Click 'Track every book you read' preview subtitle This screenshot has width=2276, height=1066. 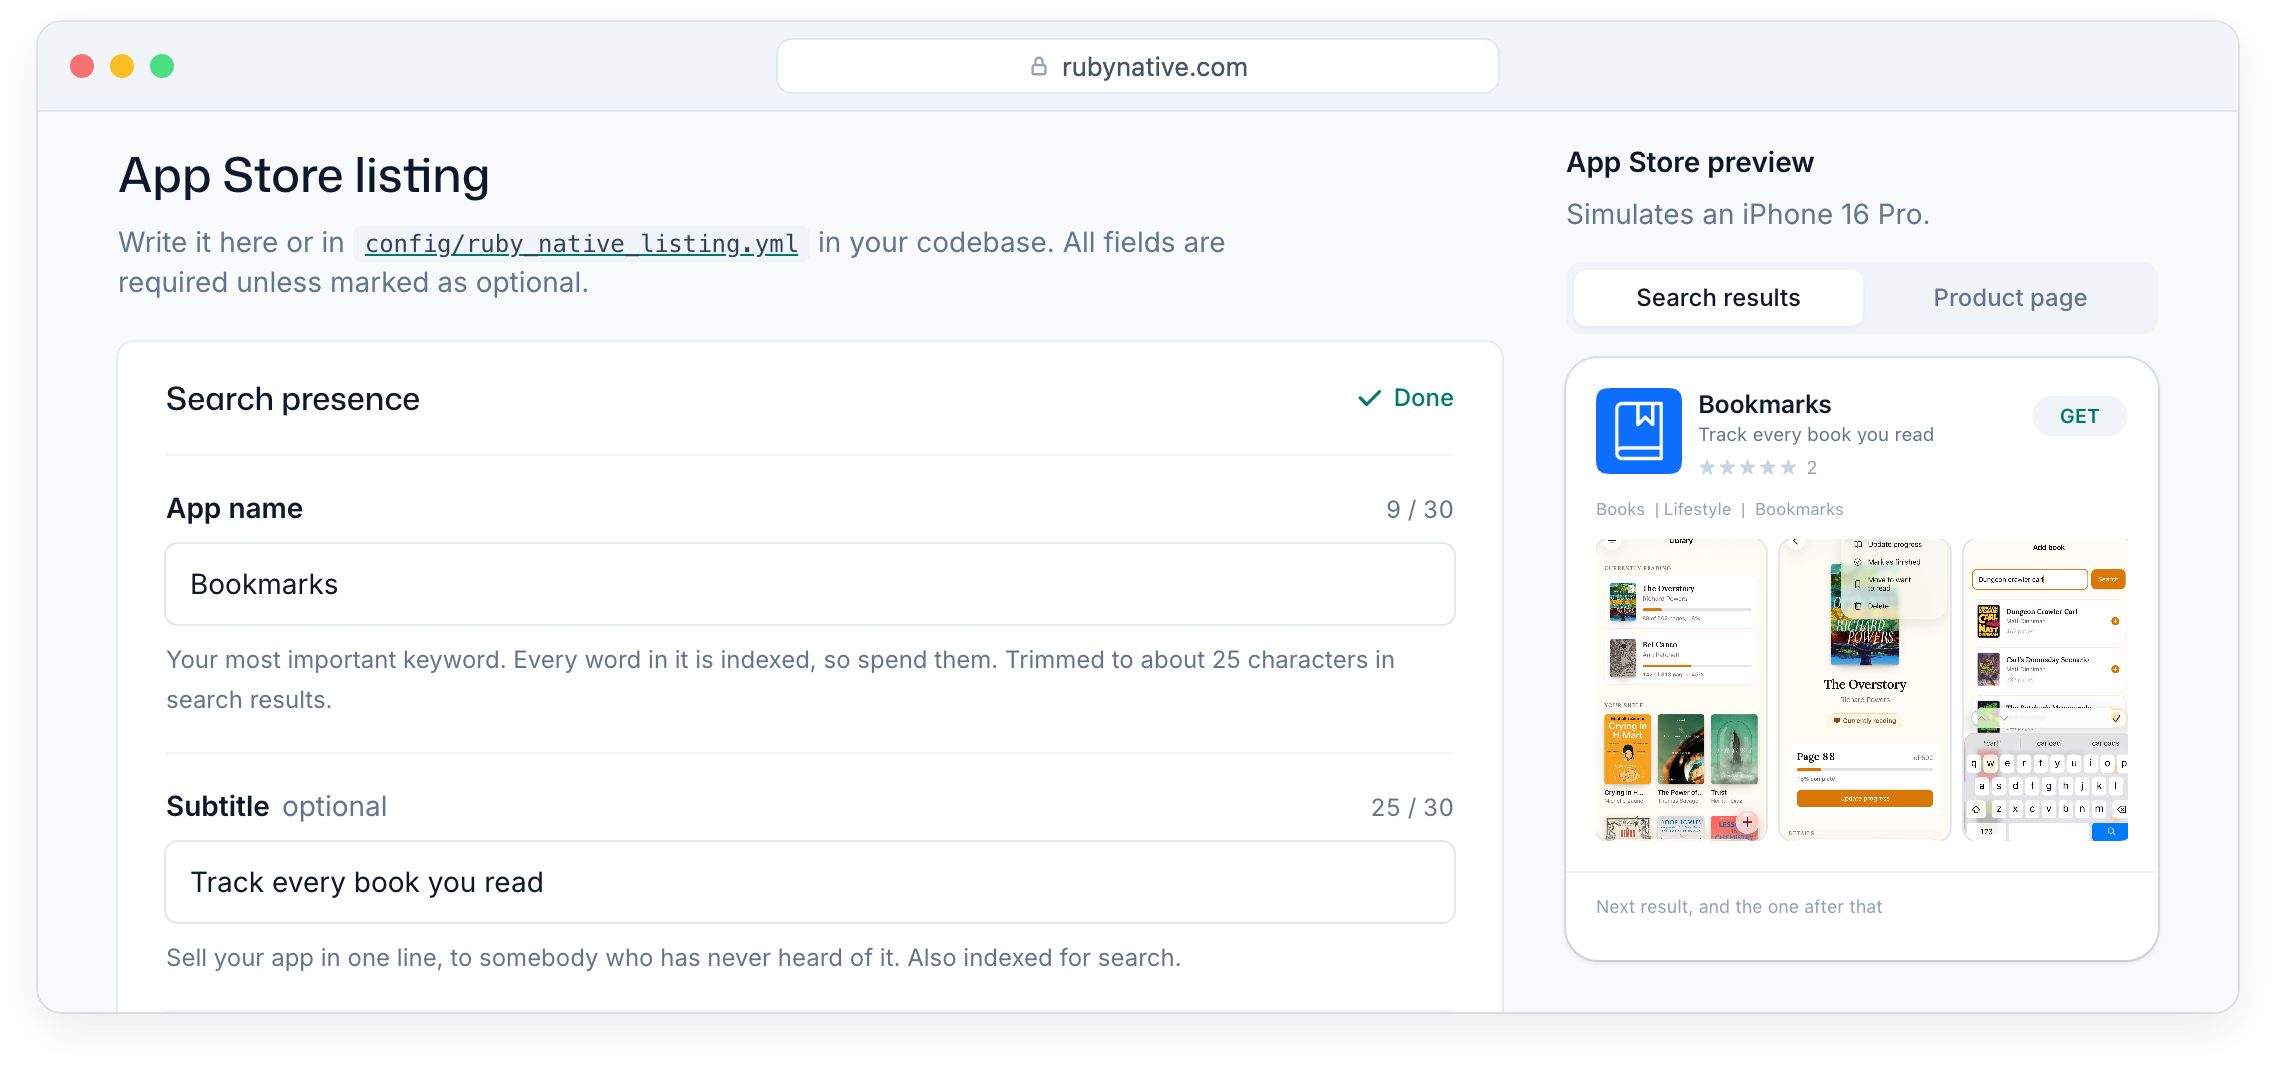click(1816, 435)
